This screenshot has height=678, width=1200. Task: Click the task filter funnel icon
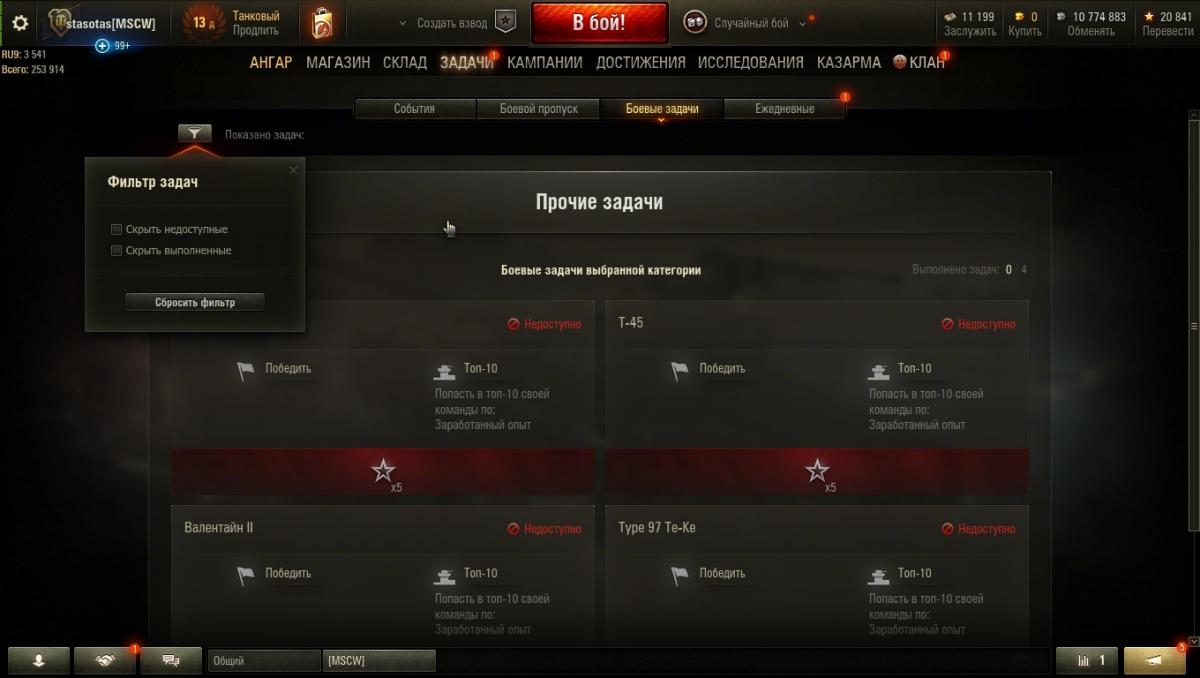pyautogui.click(x=195, y=133)
